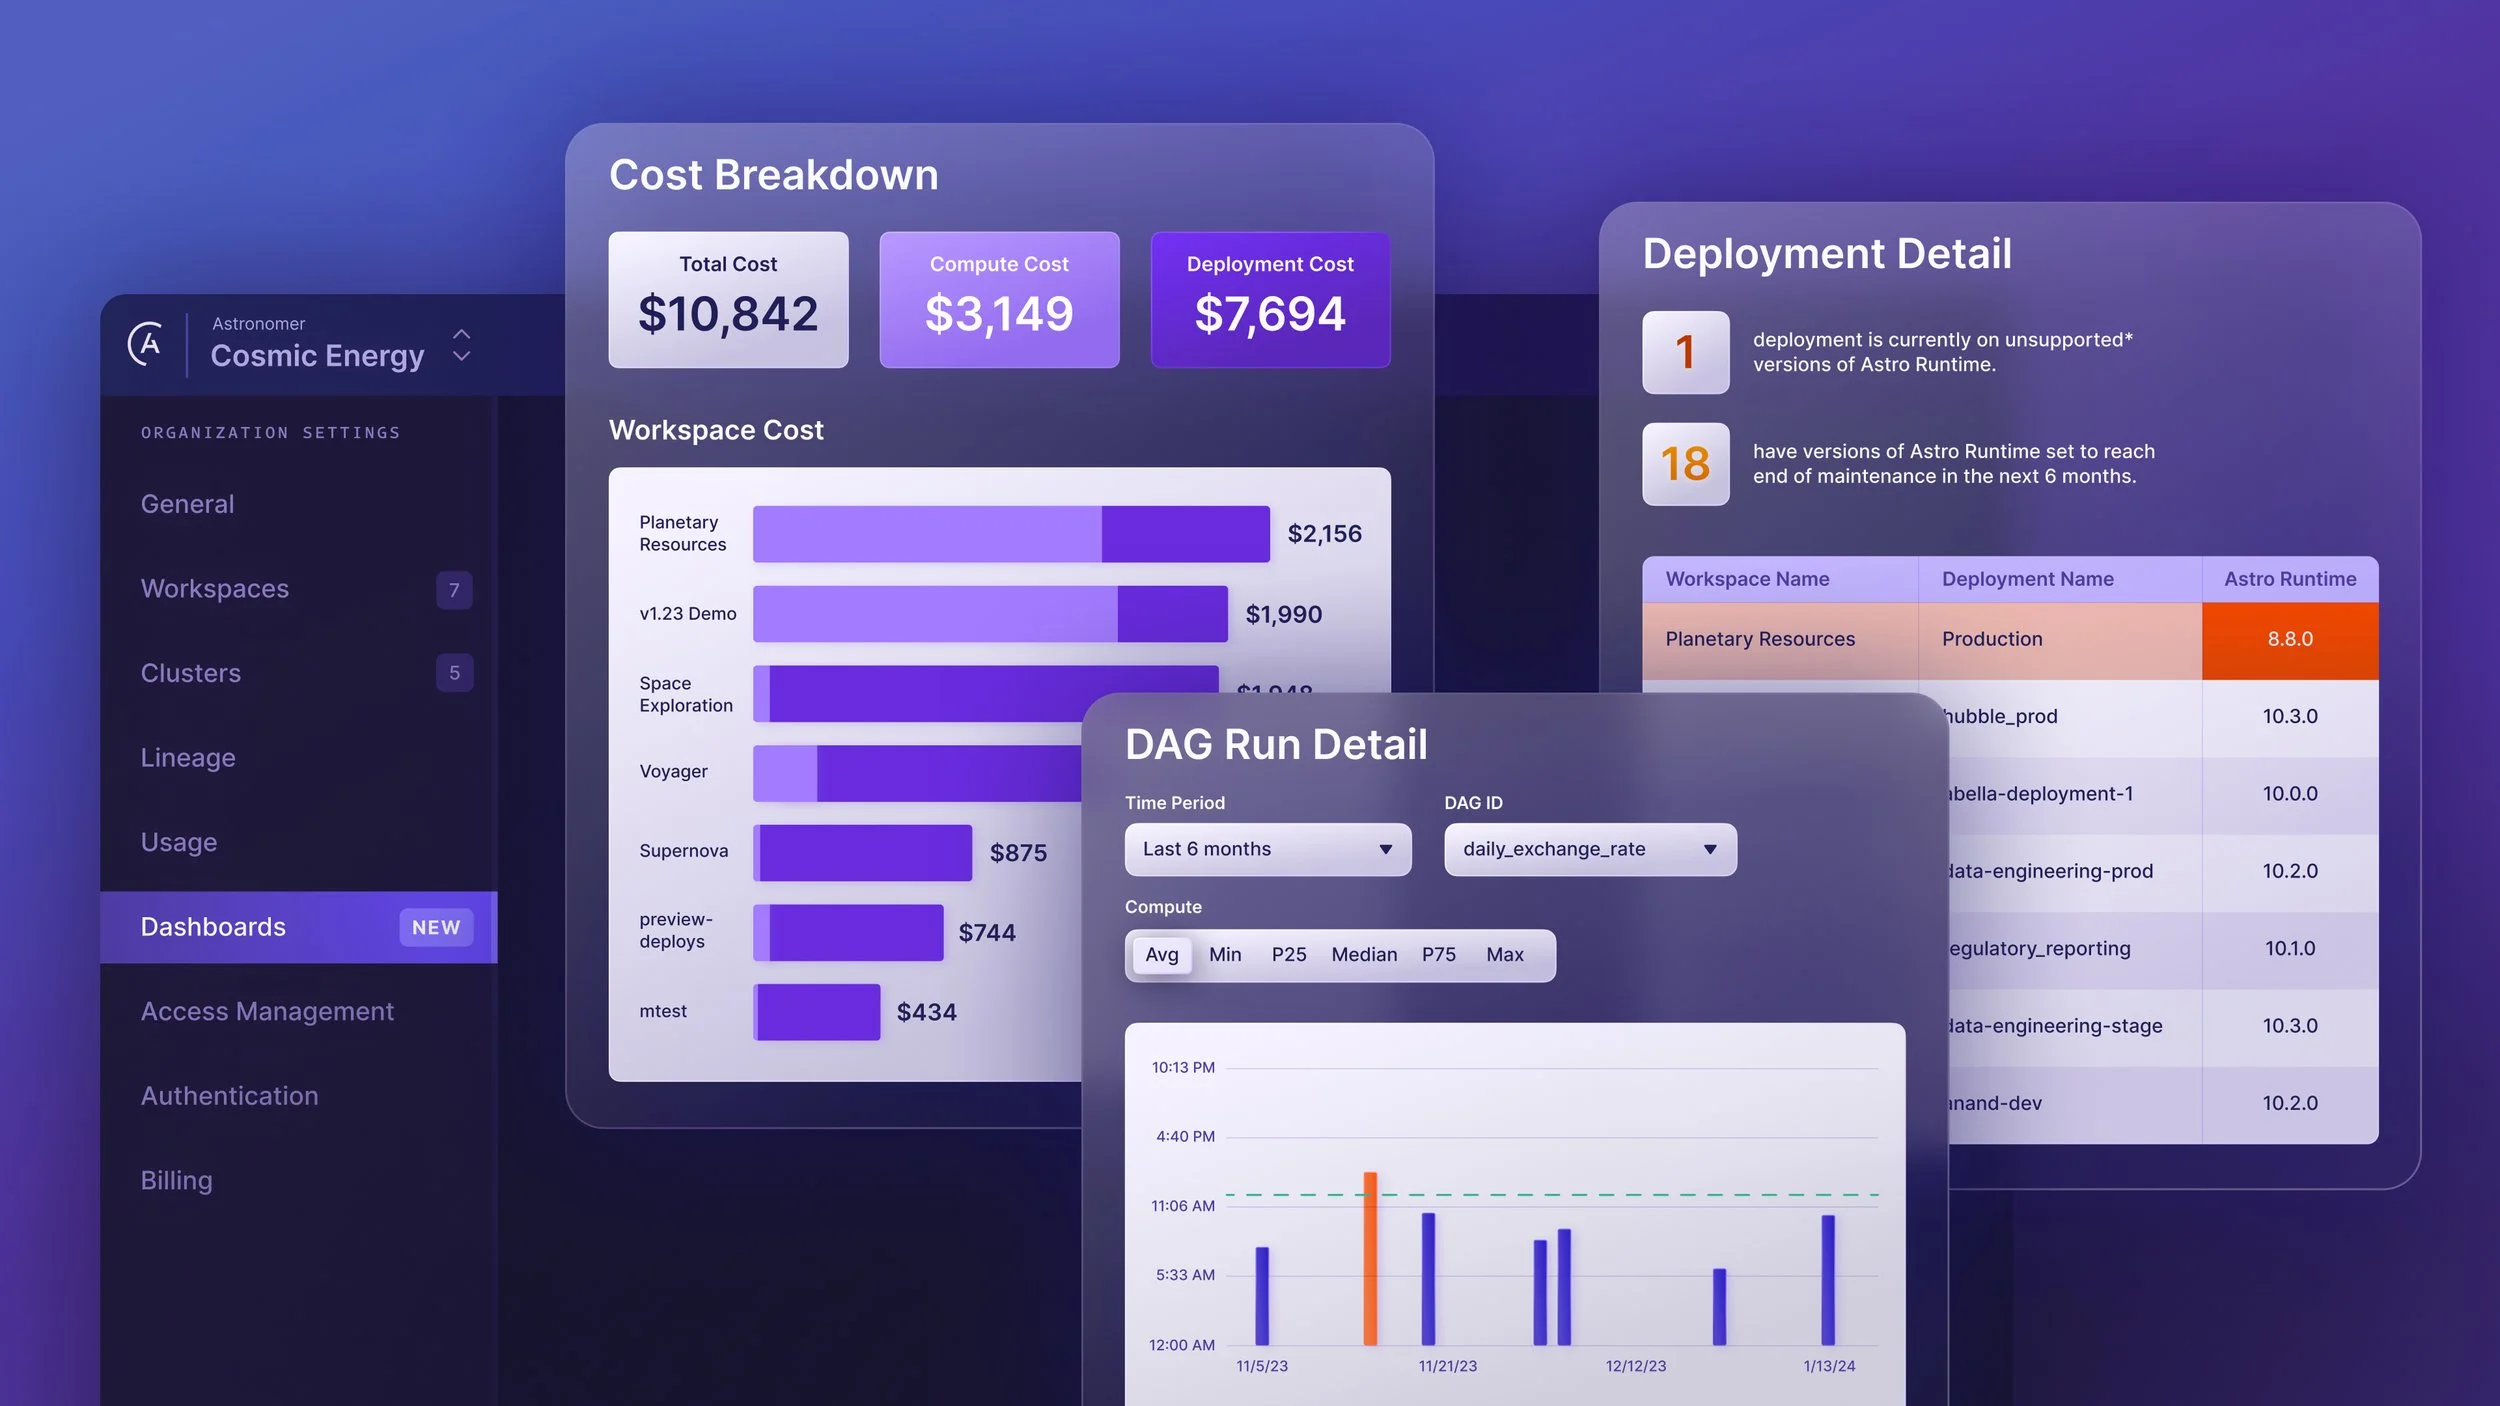Viewport: 2500px width, 1406px height.
Task: Open the Lineage settings page
Action: click(x=188, y=758)
